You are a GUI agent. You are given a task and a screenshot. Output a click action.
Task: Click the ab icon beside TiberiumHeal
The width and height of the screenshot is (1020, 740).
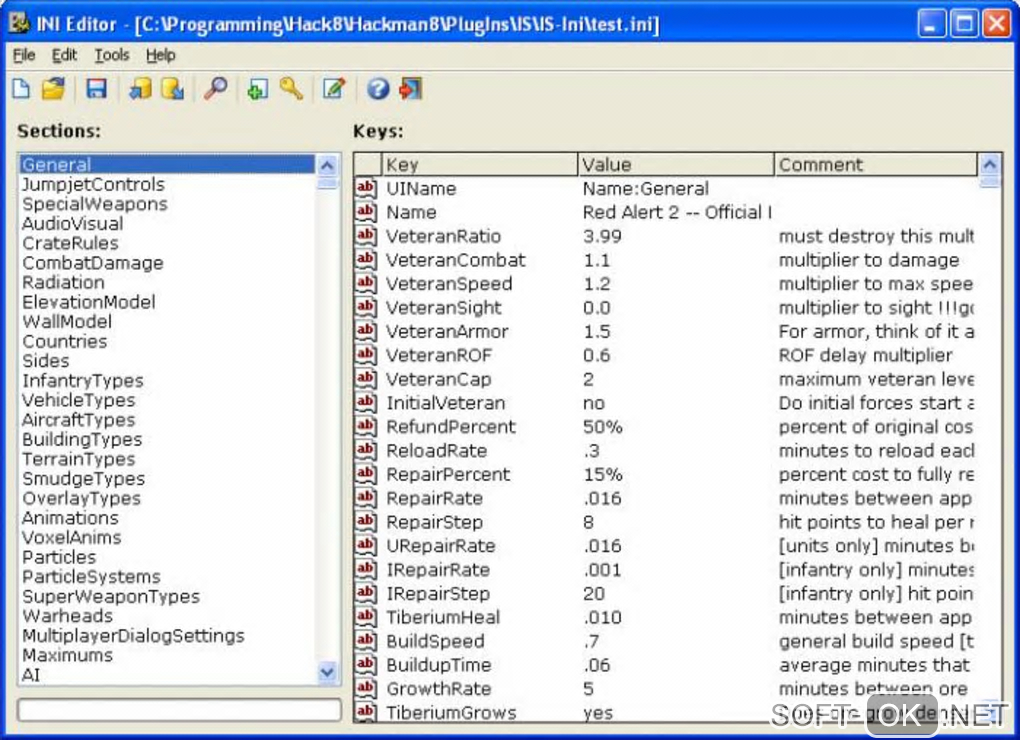(x=366, y=617)
